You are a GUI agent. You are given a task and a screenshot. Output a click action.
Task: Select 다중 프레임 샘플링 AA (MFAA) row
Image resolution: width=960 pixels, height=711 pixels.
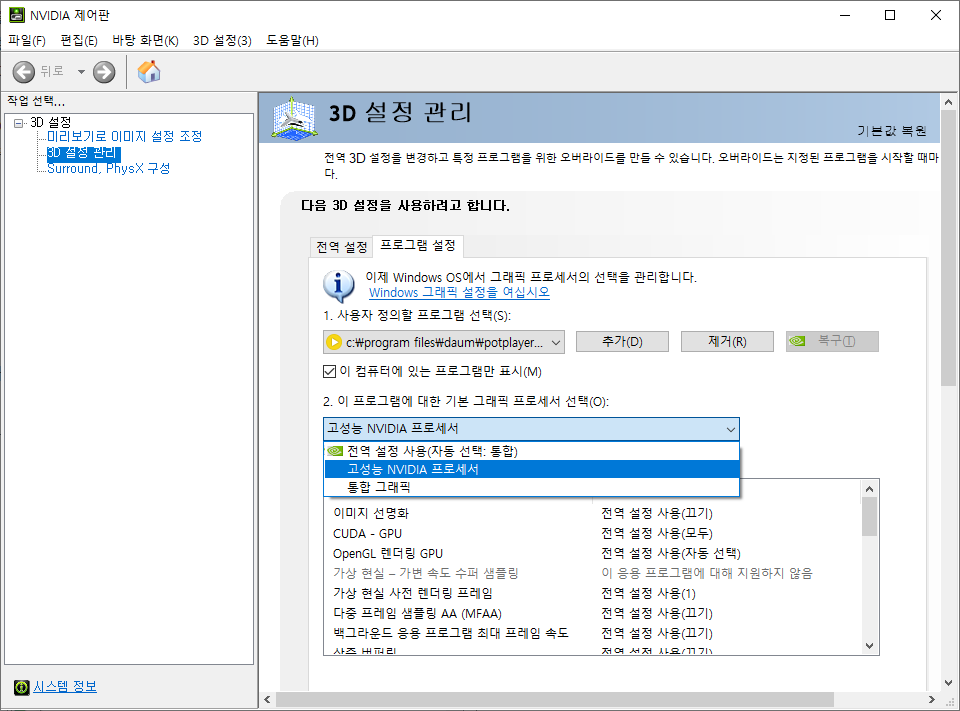pos(591,614)
